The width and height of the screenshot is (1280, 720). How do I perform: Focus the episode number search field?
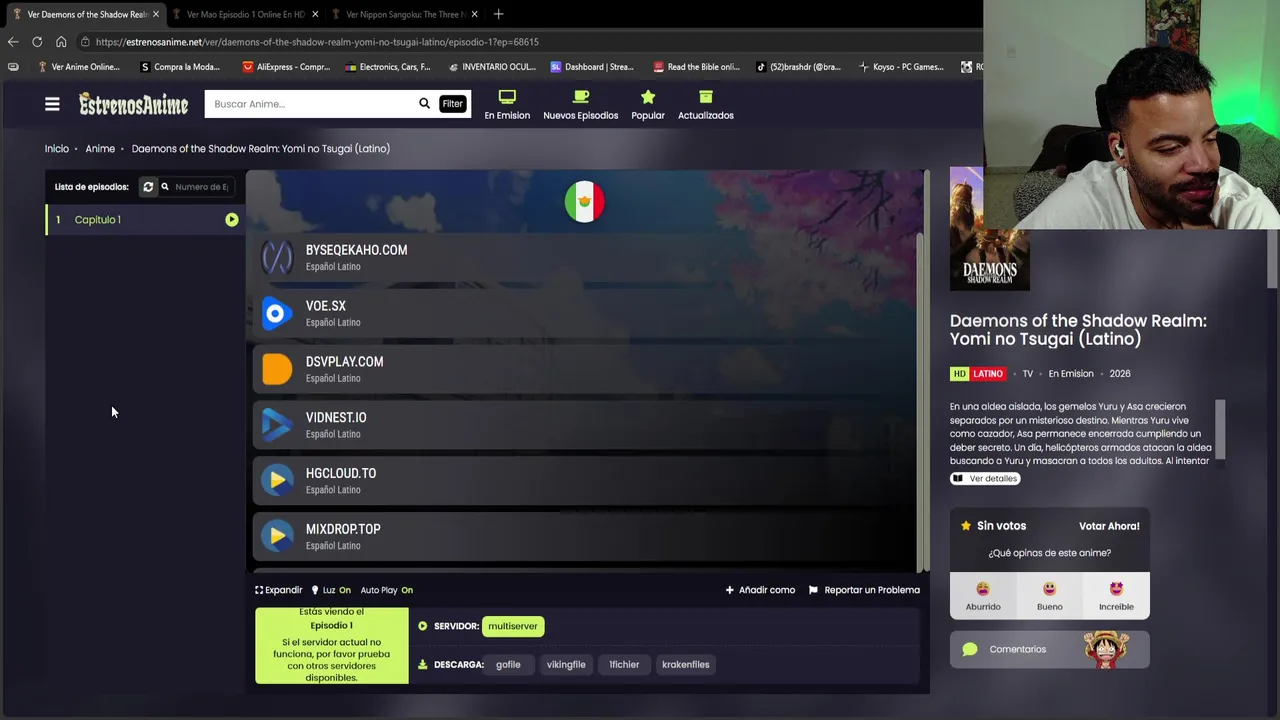(x=200, y=187)
